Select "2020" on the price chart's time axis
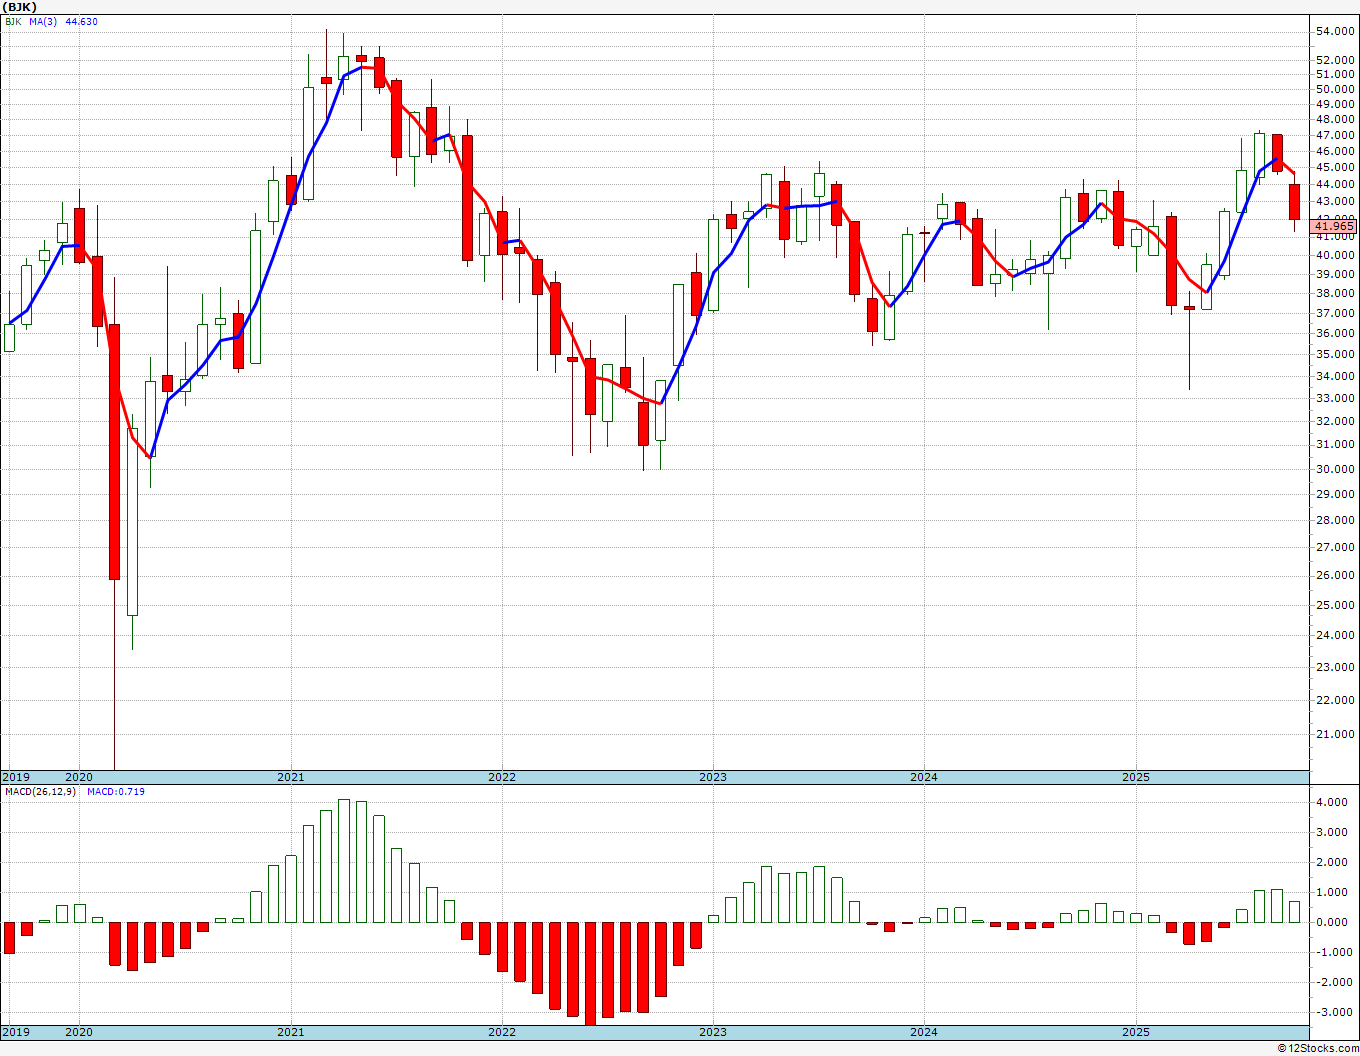This screenshot has height=1056, width=1360. [78, 777]
